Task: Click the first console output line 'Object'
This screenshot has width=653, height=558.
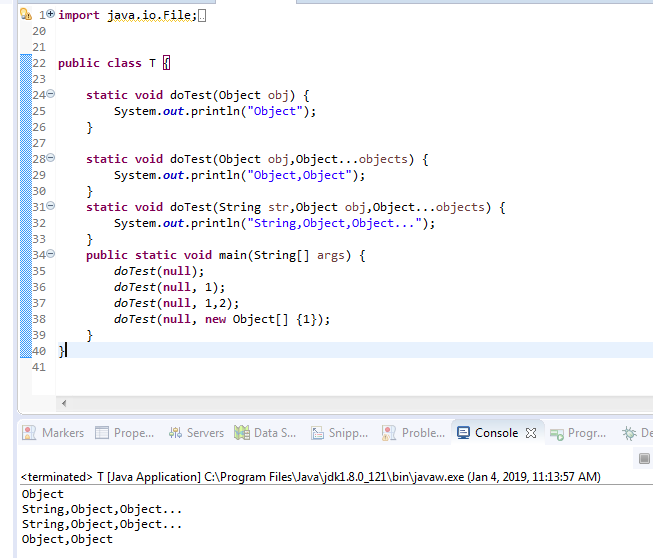Action: coord(42,494)
